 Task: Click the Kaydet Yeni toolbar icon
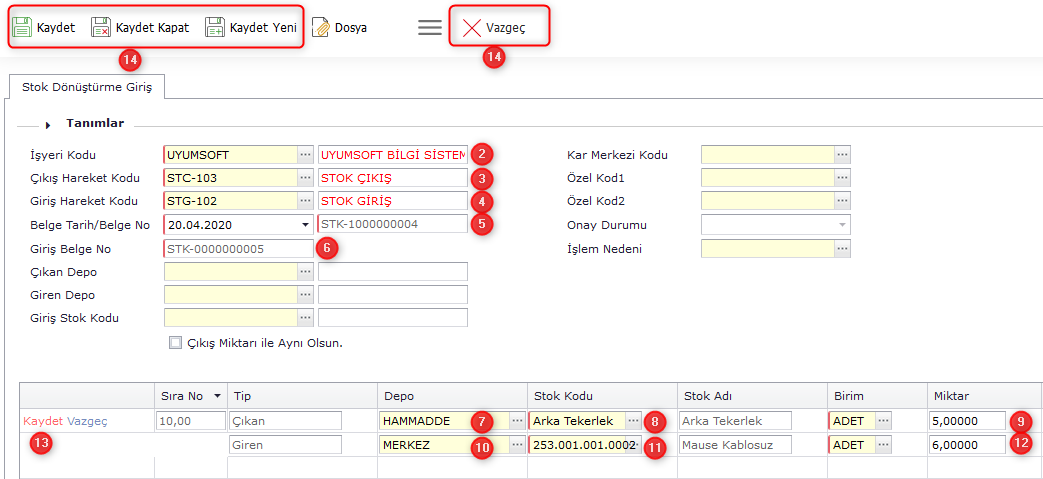pyautogui.click(x=215, y=27)
